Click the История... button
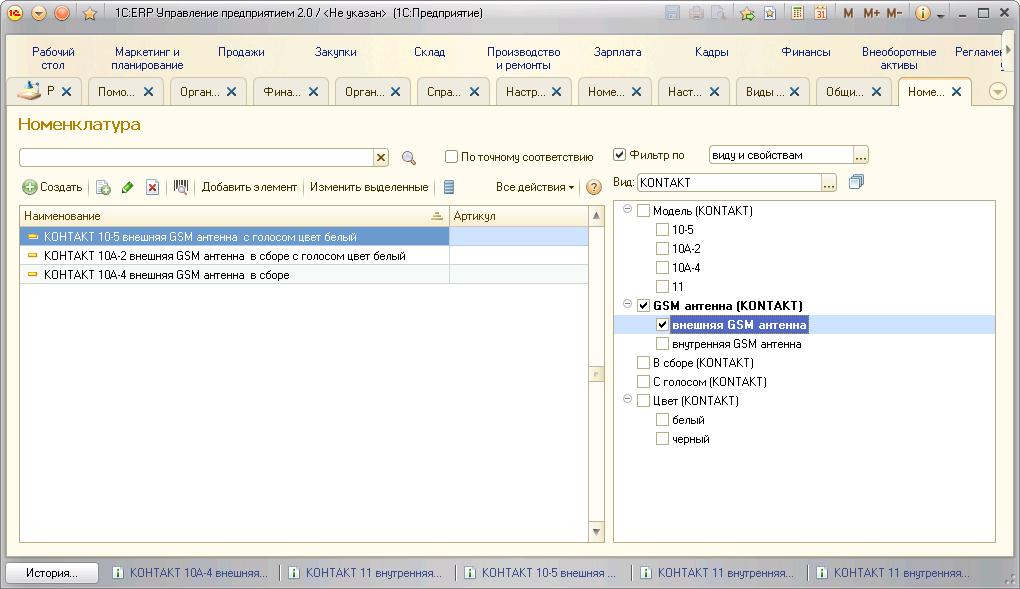Viewport: 1020px width, 589px height. coord(52,573)
